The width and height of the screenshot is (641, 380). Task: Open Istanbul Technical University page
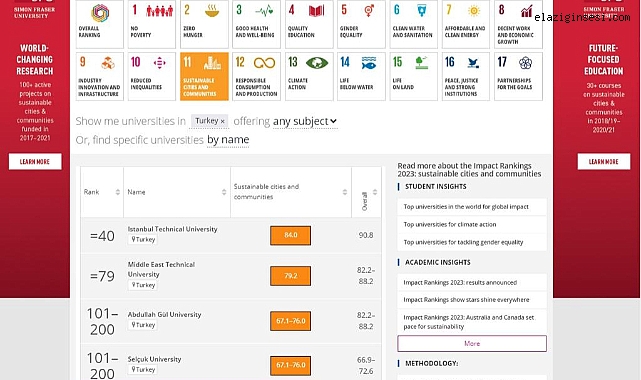[x=173, y=229]
